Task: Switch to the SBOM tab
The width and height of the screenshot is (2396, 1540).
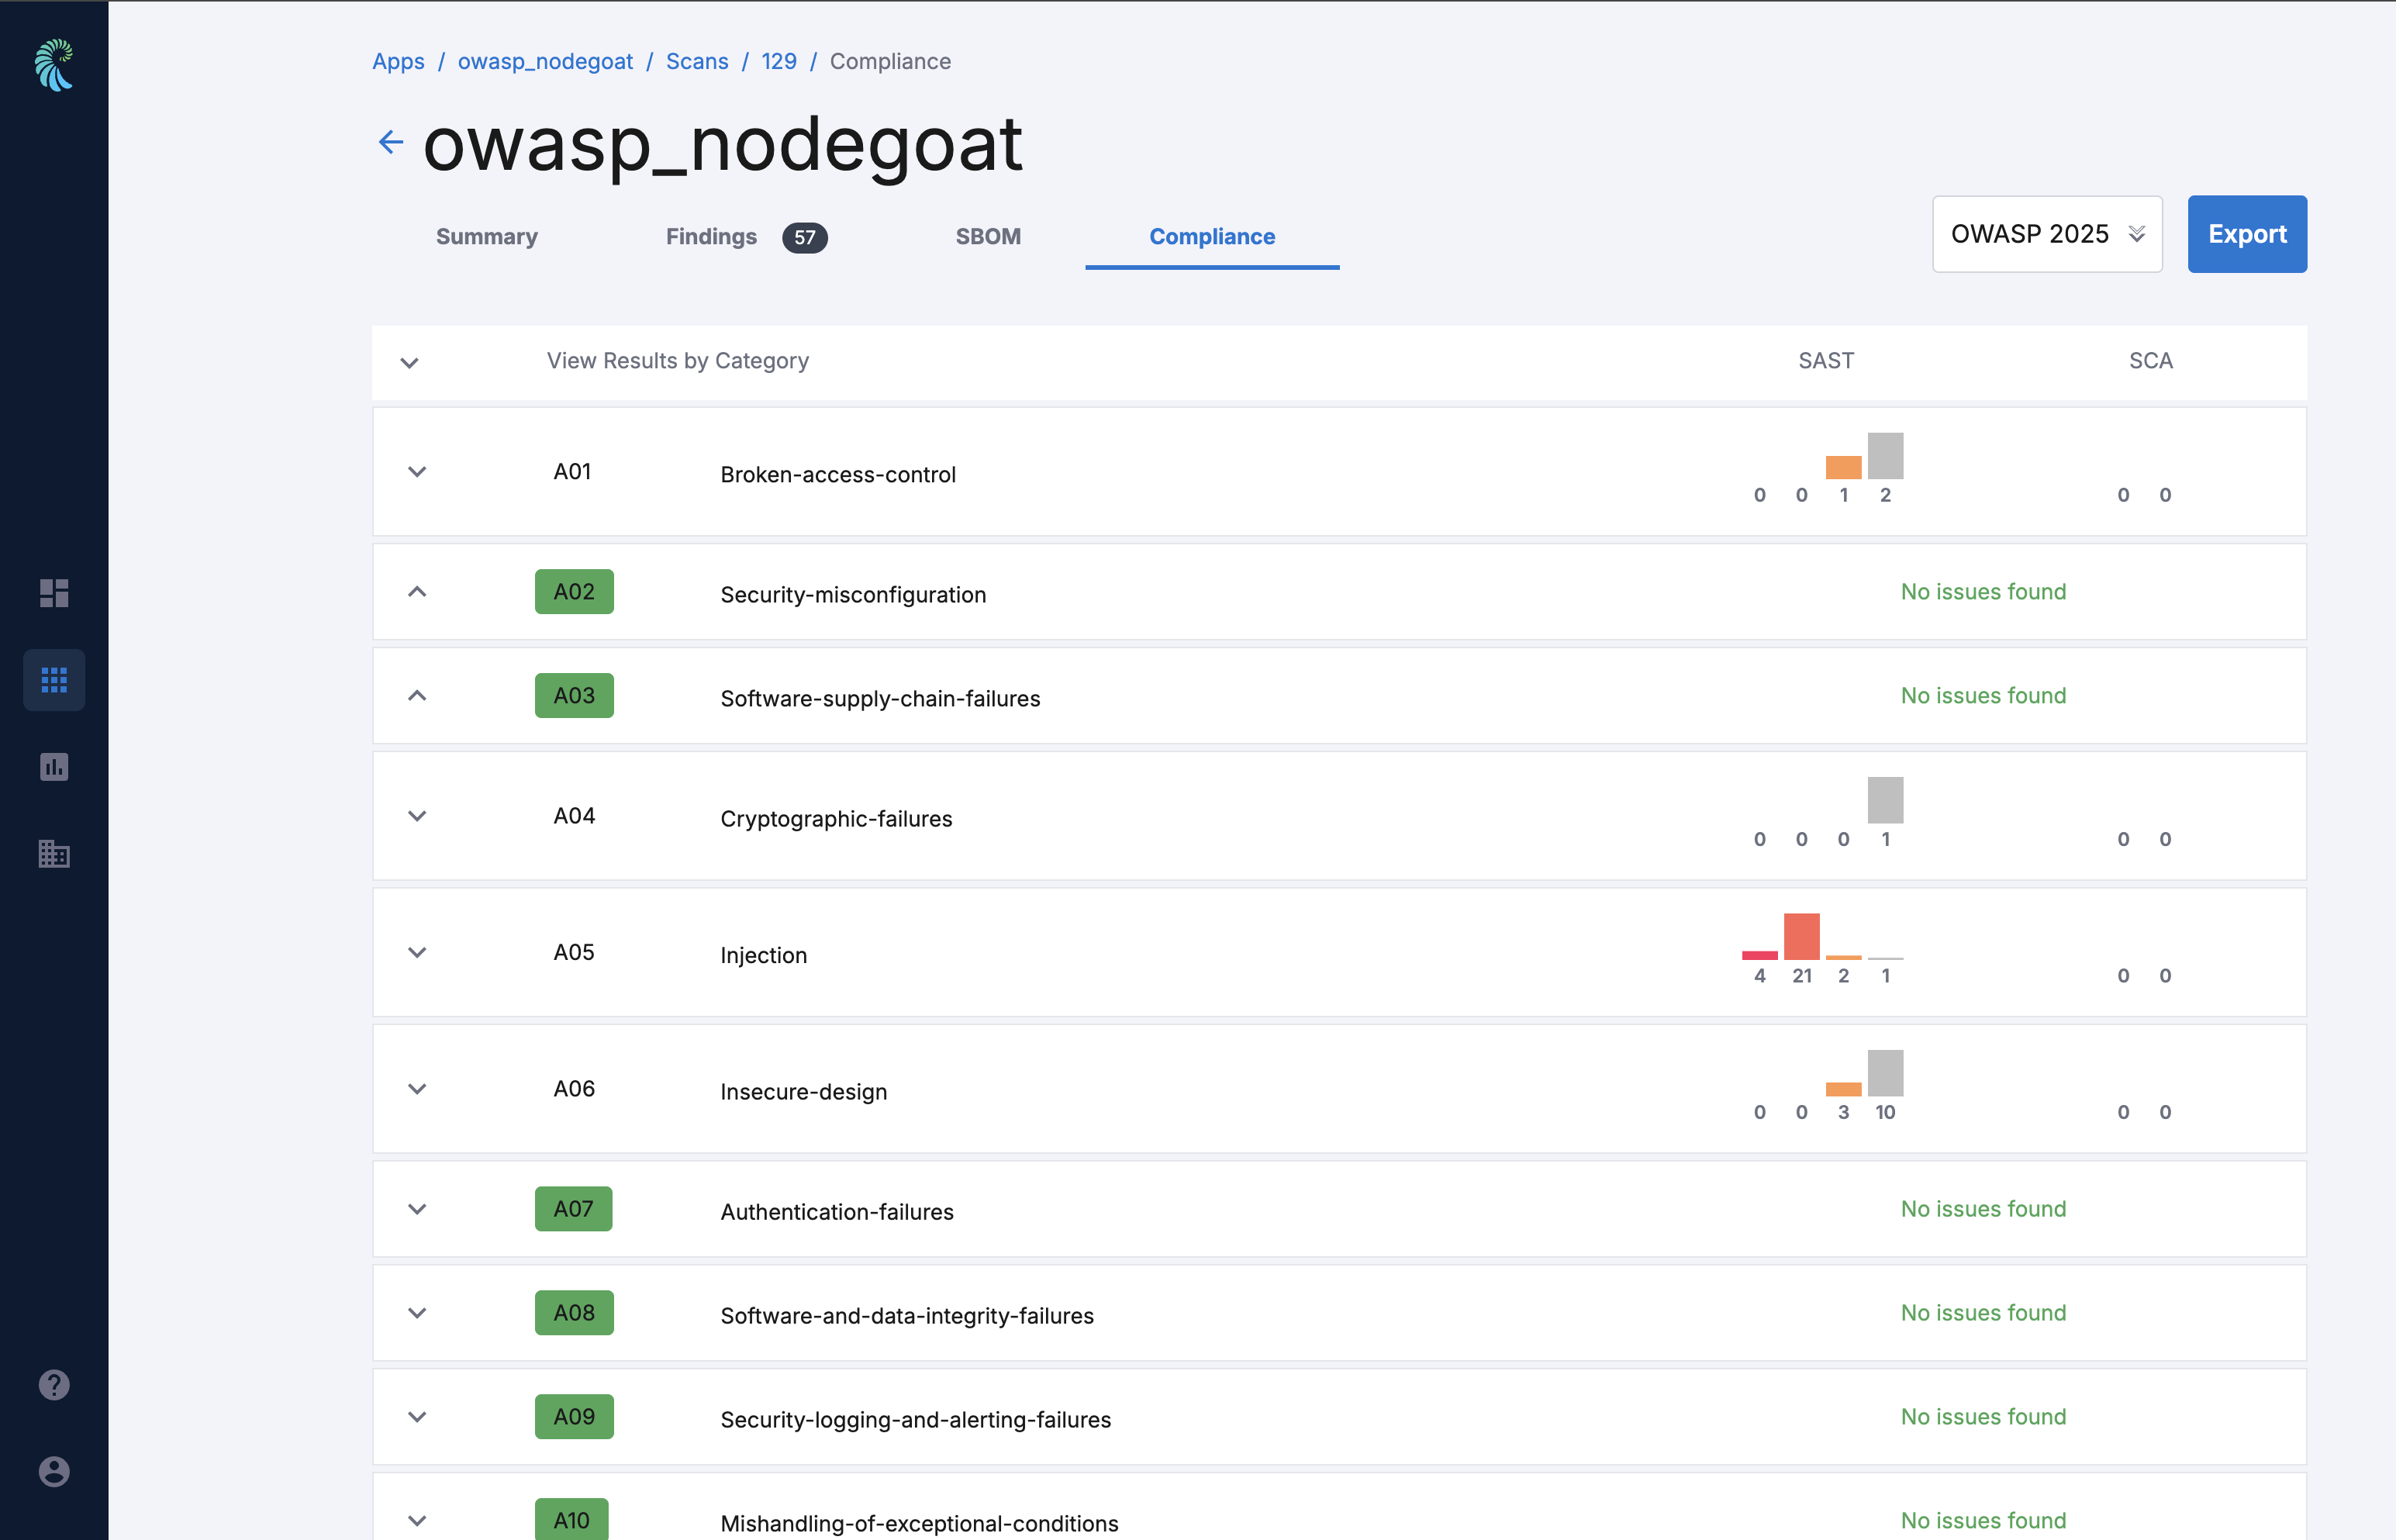Action: coord(988,237)
